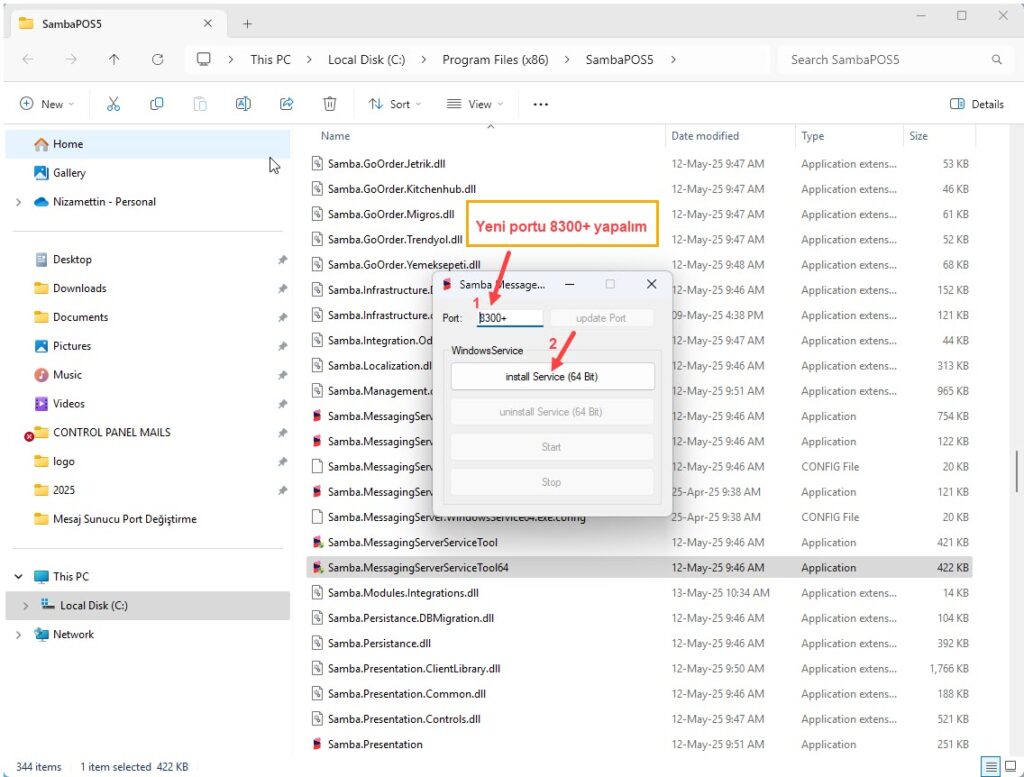Click the search magnifier icon

tap(997, 59)
